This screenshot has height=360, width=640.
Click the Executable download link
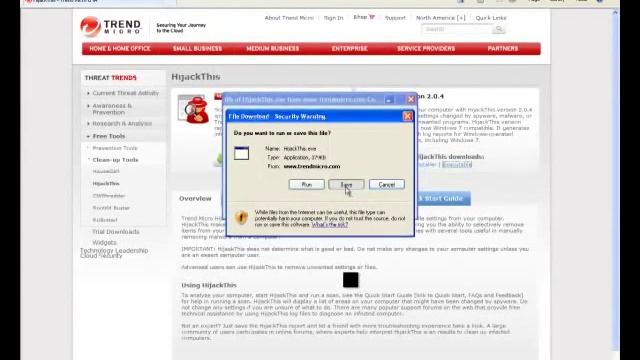[x=457, y=164]
